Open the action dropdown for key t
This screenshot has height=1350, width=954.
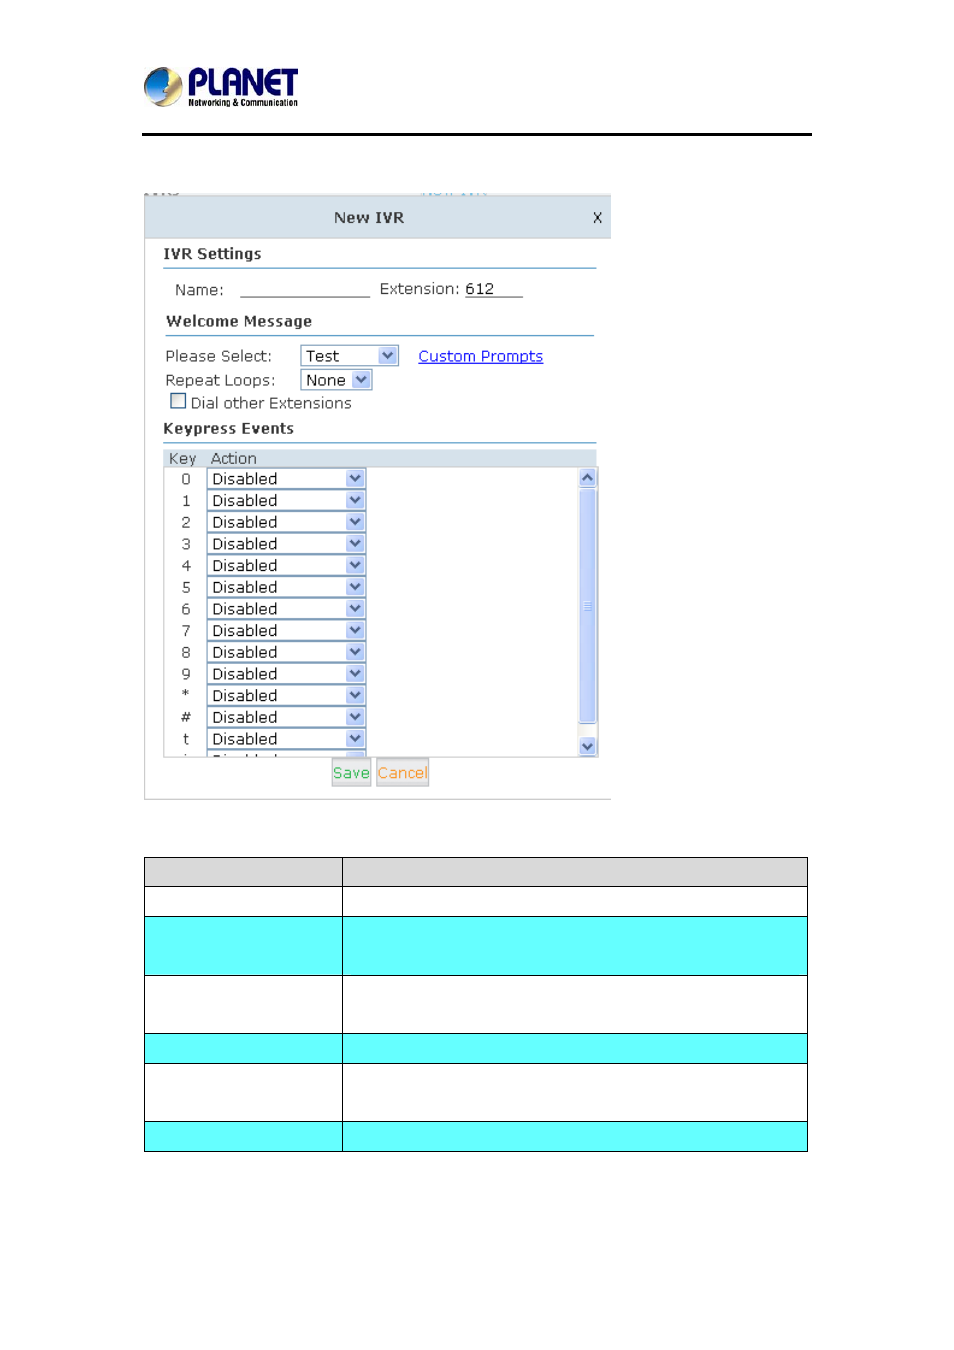click(x=286, y=739)
